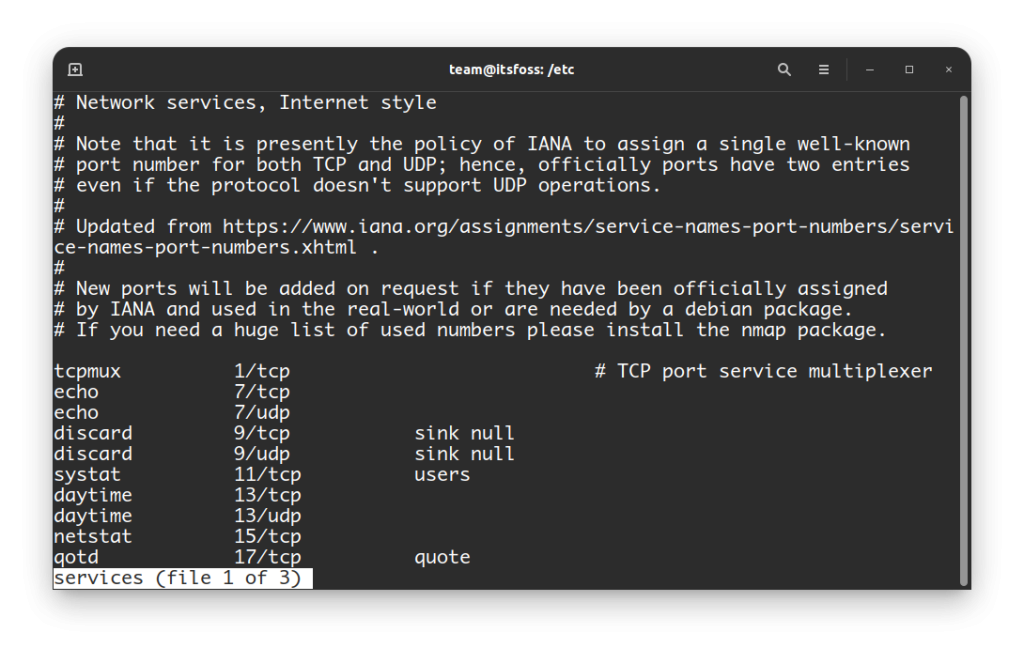Click the 'services (file 1 of 3)' status line
1024x648 pixels.
182,578
